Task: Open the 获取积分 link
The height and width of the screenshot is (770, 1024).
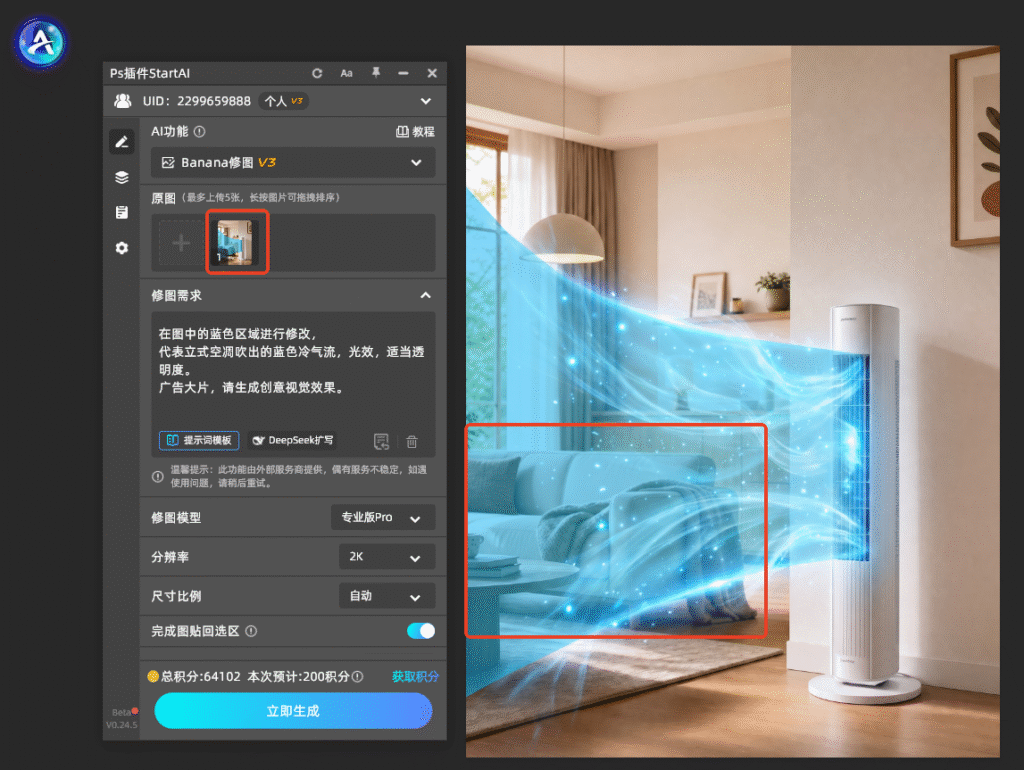Action: coord(415,677)
